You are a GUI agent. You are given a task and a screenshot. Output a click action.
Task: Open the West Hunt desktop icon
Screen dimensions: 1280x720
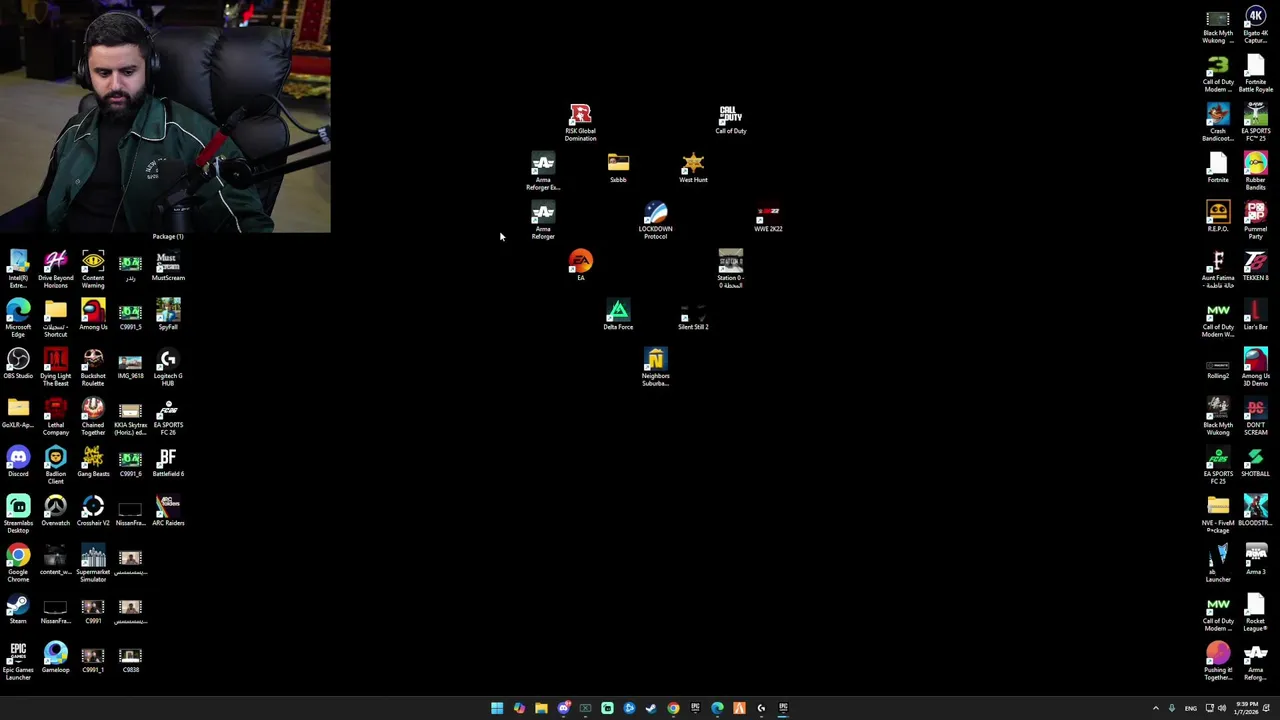pyautogui.click(x=693, y=168)
